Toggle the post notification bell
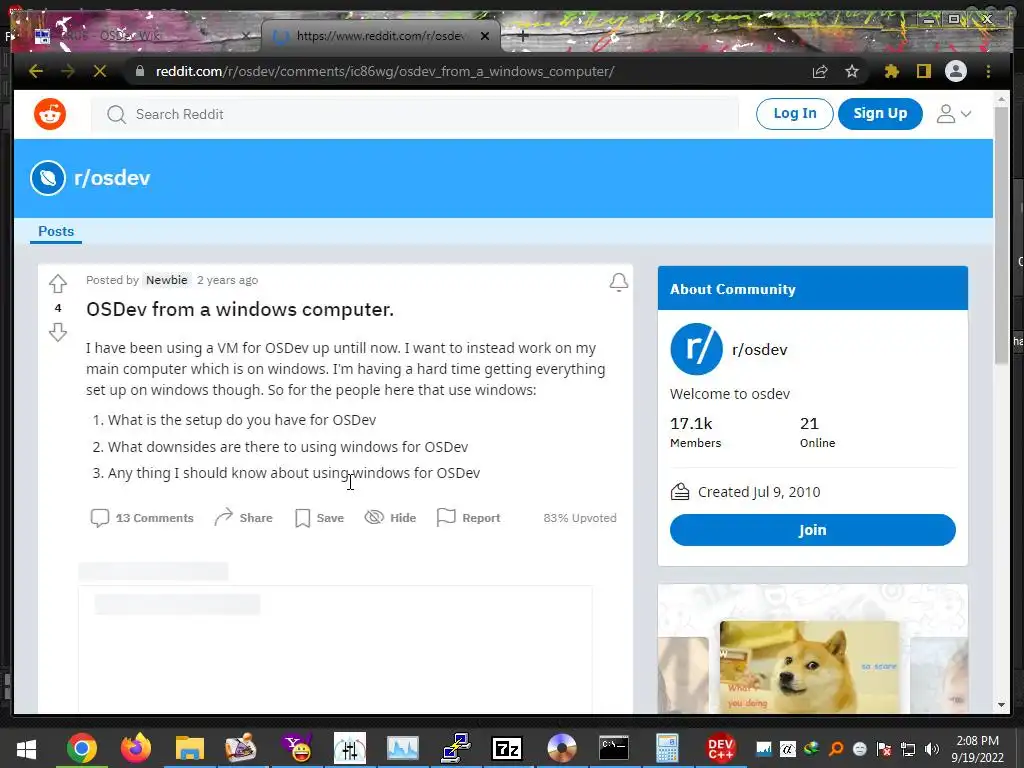The height and width of the screenshot is (768, 1024). point(619,281)
